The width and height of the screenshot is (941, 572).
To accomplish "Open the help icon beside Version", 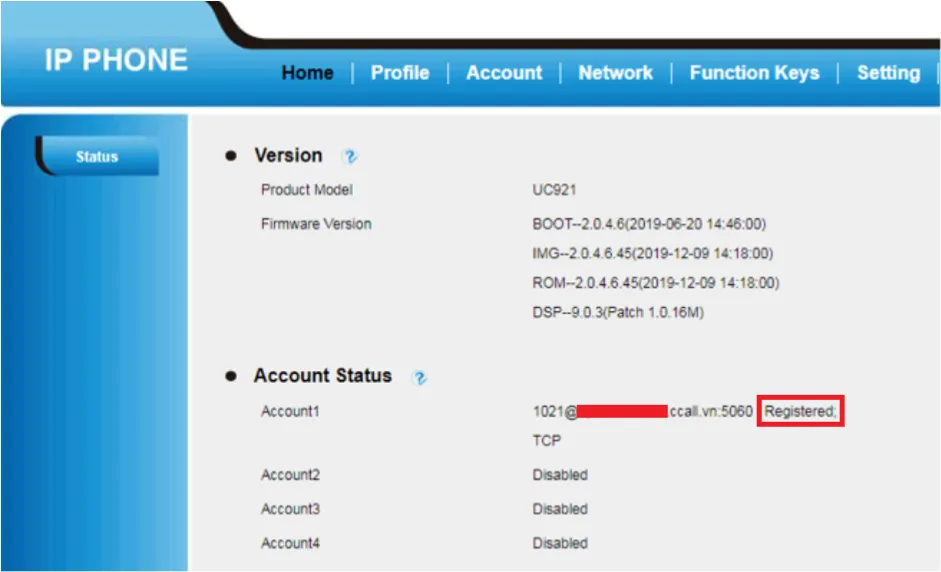I will tap(349, 157).
